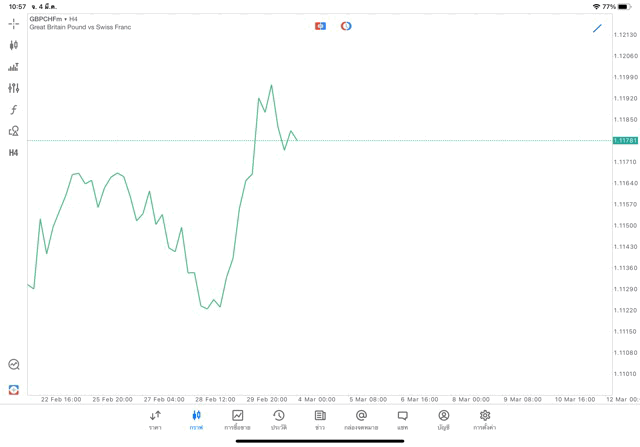The height and width of the screenshot is (447, 640).
Task: Open the drawing objects shapes icon
Action: coord(14,131)
